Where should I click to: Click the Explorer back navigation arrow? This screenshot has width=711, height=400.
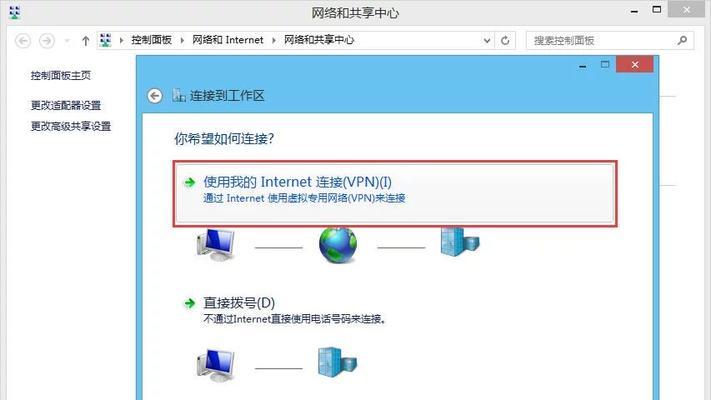coord(23,41)
